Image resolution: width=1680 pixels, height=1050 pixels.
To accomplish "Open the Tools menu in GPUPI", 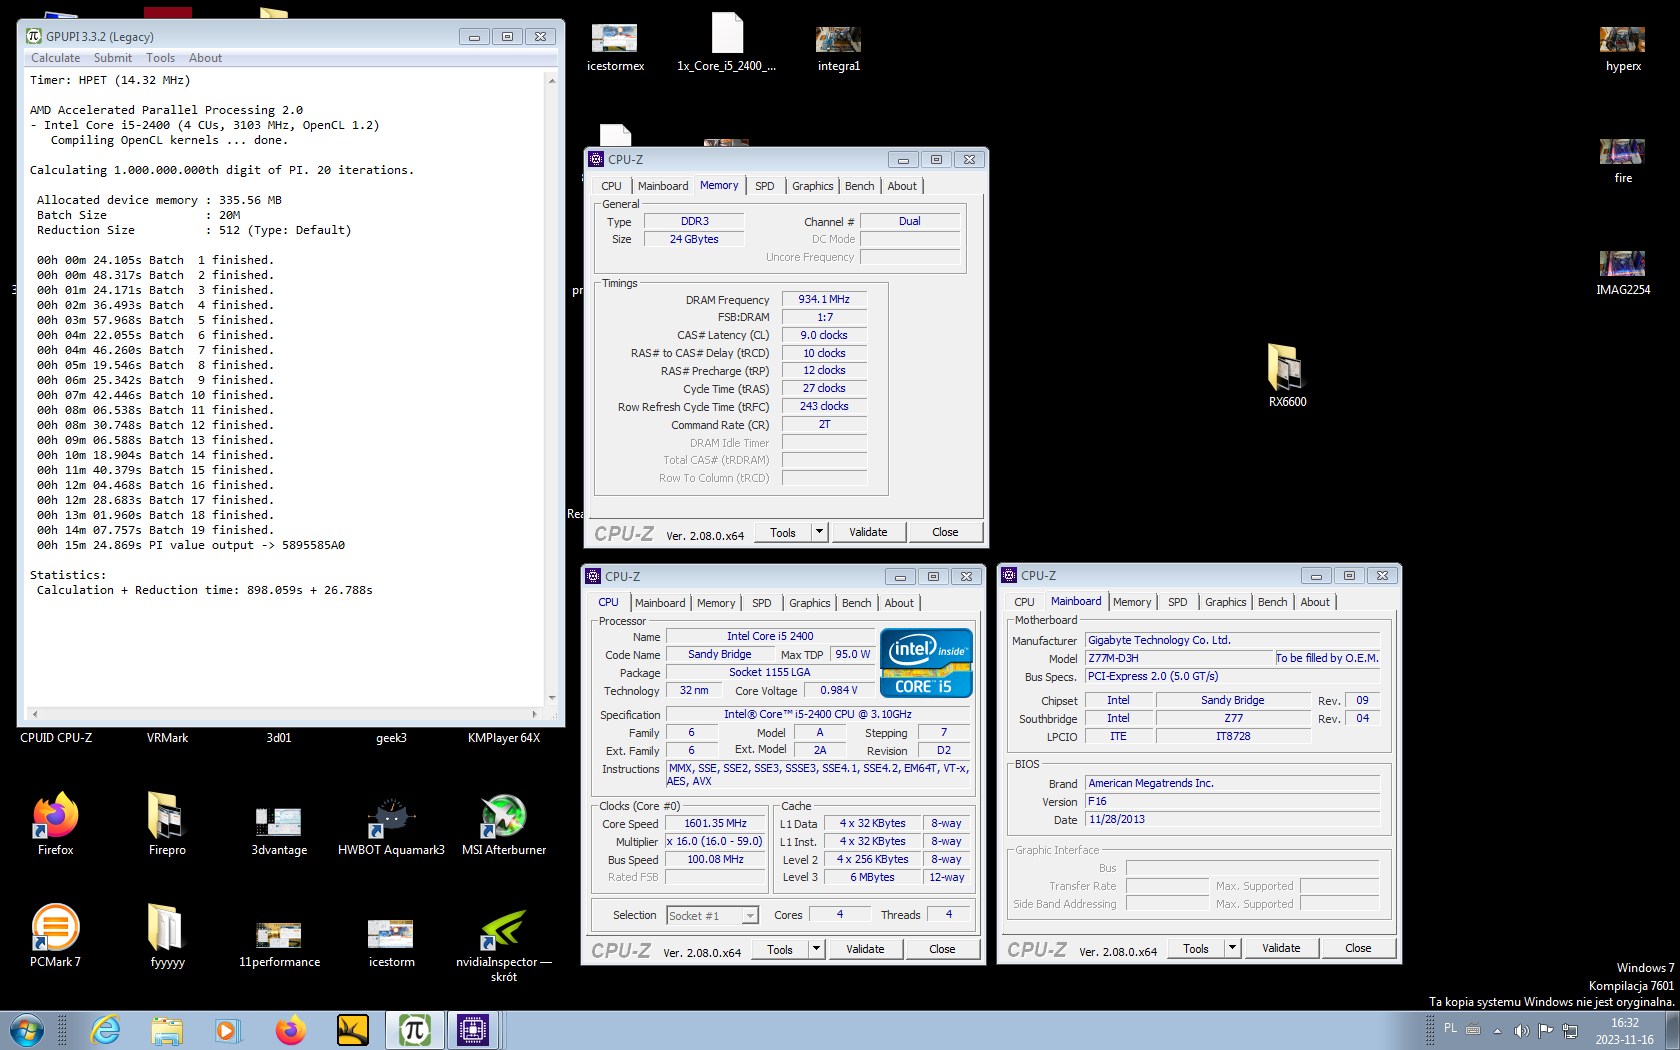I will [160, 58].
